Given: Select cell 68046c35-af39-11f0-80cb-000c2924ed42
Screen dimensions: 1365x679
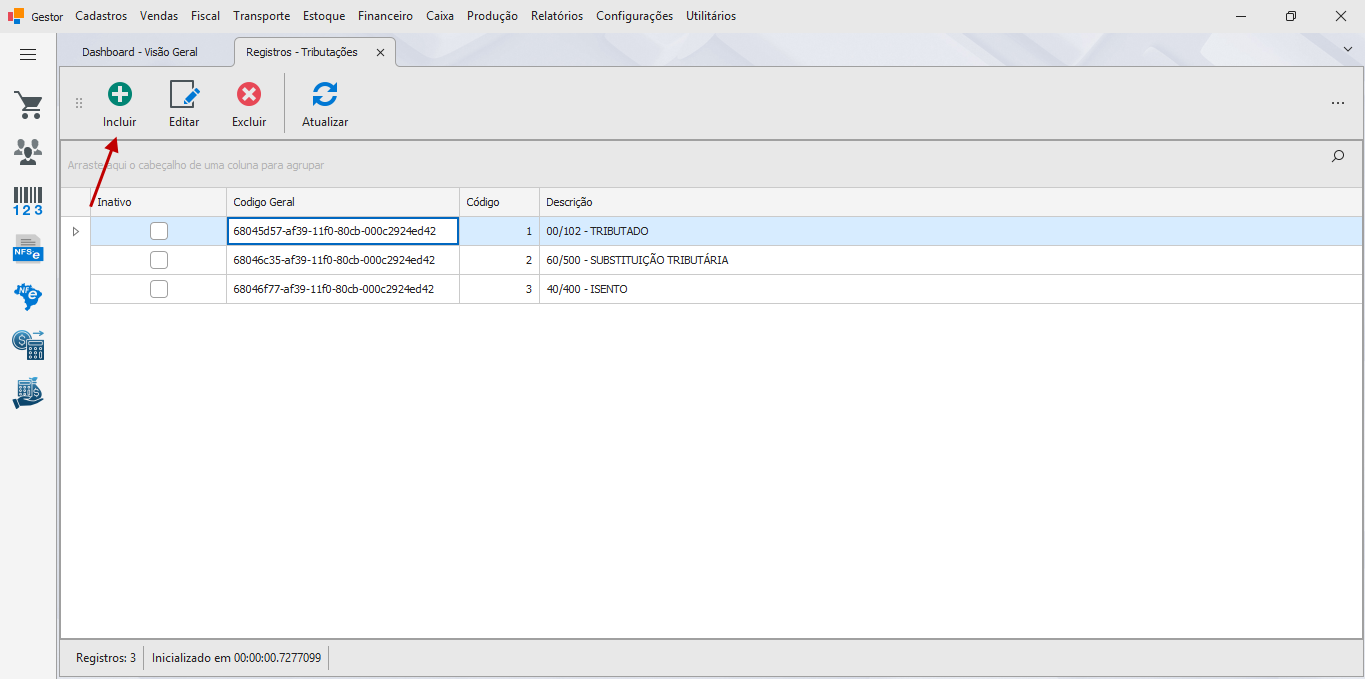Looking at the screenshot, I should point(343,260).
